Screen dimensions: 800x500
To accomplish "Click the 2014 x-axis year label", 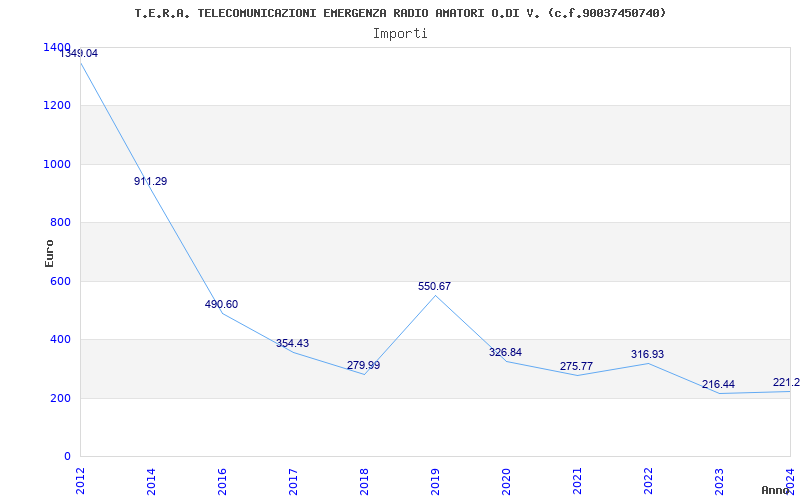I will tap(151, 481).
